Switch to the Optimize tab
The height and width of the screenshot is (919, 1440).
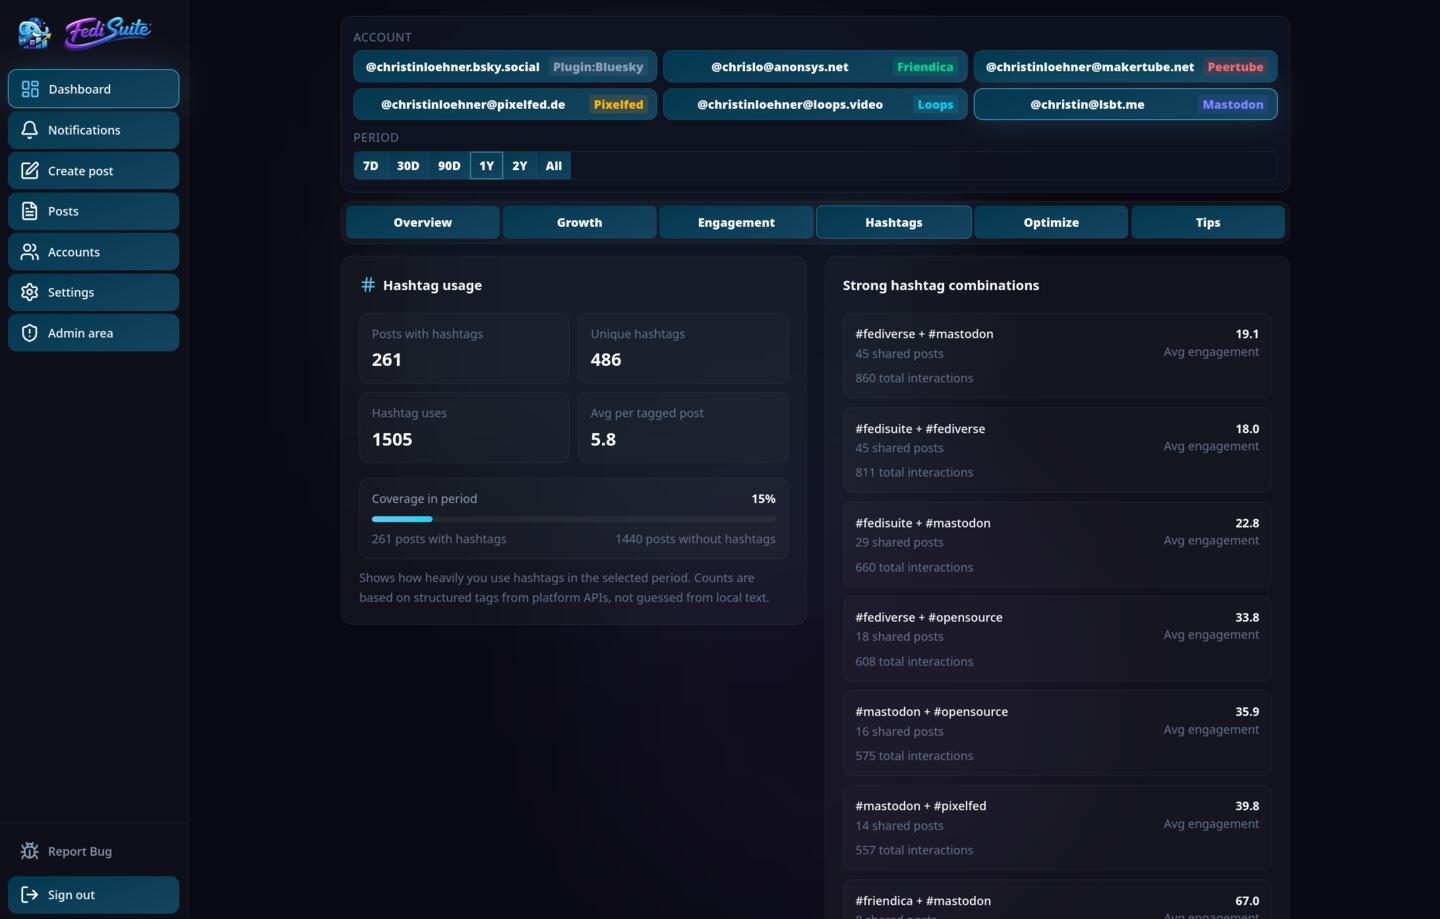point(1051,222)
